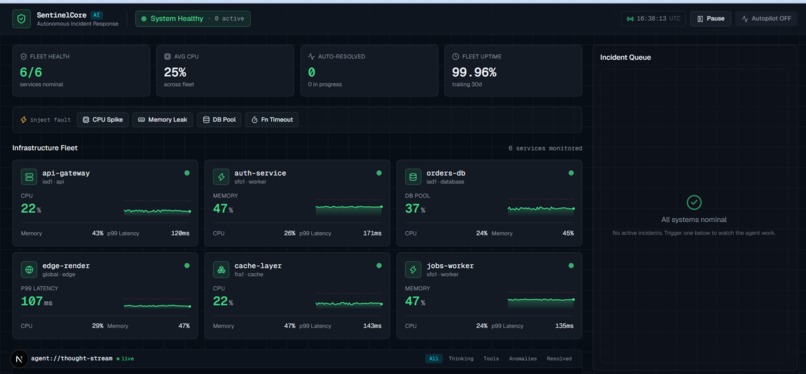This screenshot has height=374, width=806.
Task: Click the edge-render globe icon
Action: [29, 269]
